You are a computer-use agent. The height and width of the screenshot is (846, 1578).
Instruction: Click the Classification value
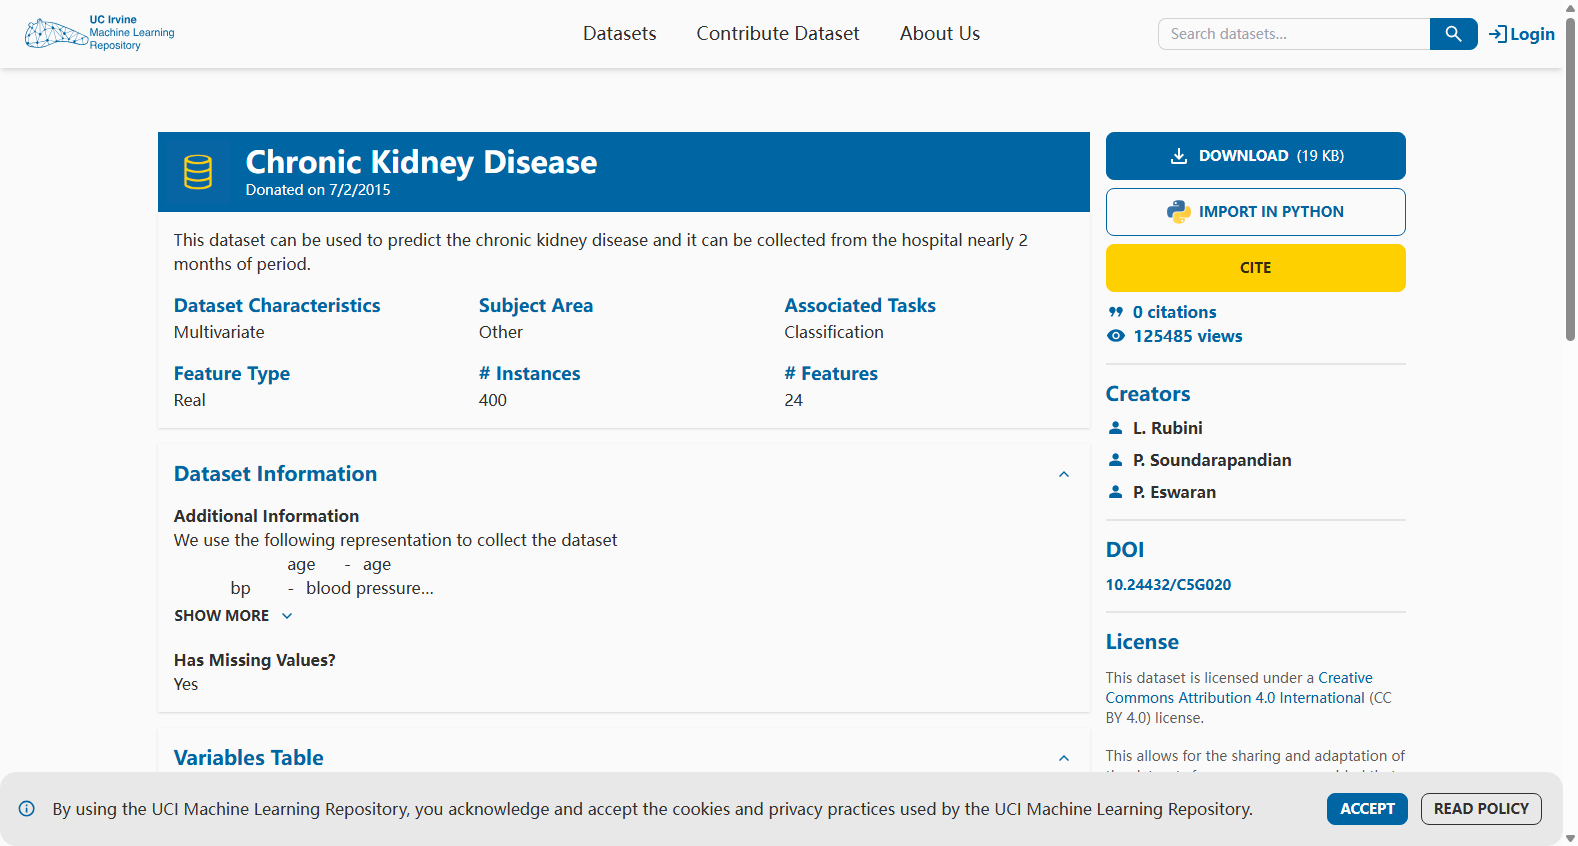pyautogui.click(x=834, y=332)
